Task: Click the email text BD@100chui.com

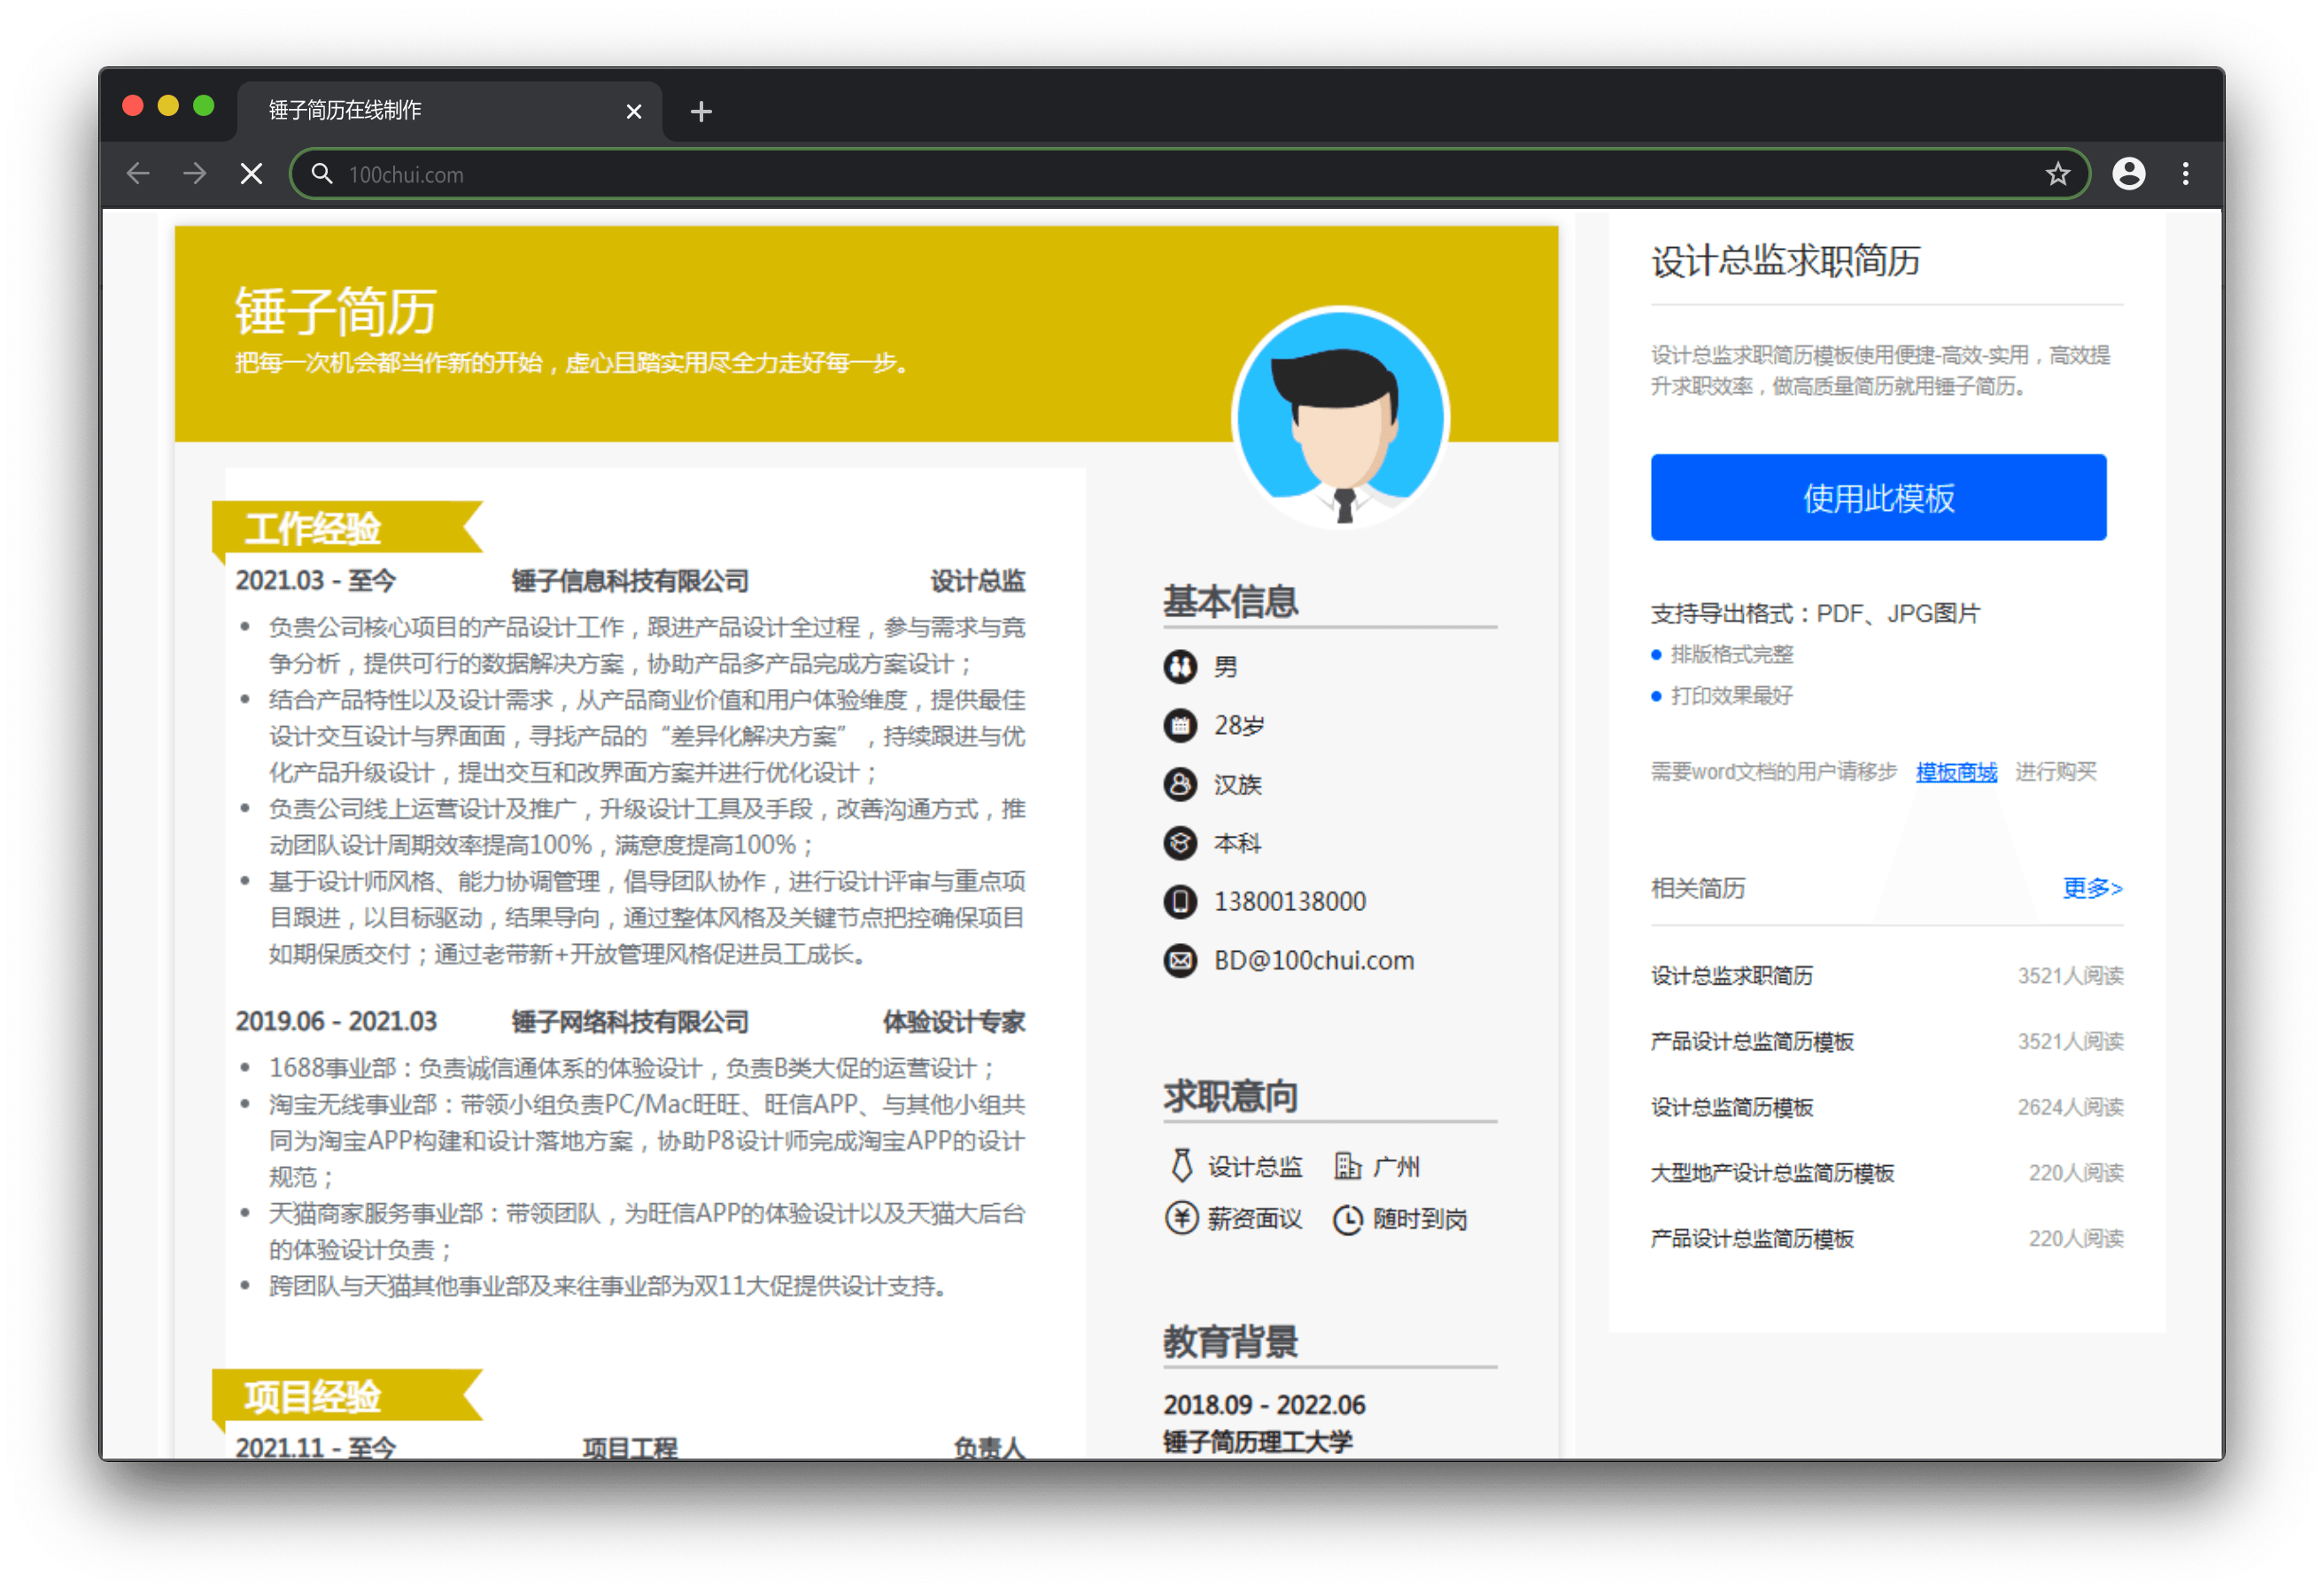Action: pos(1313,960)
